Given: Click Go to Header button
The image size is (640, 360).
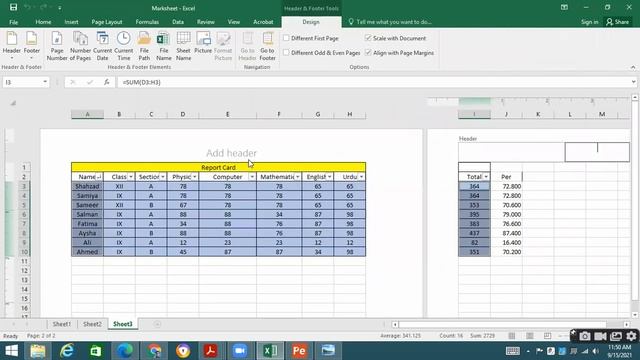Looking at the screenshot, I should (x=247, y=46).
